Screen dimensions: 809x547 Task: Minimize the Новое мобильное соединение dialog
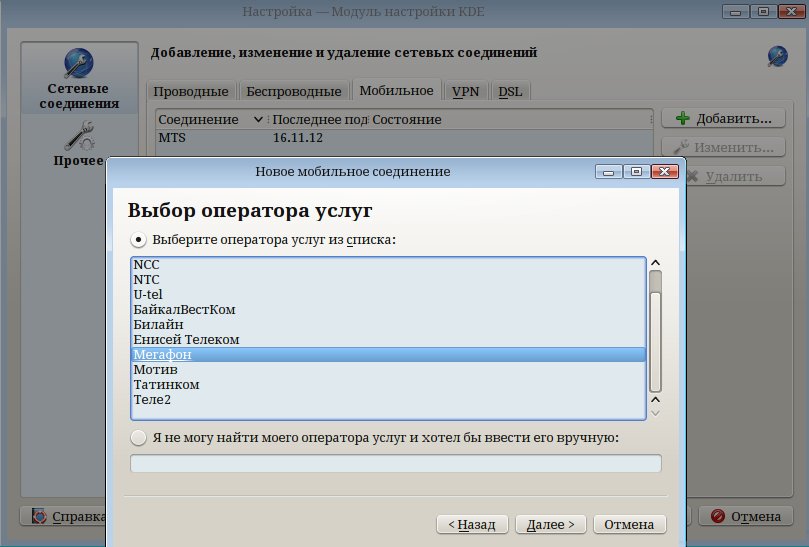pos(608,172)
